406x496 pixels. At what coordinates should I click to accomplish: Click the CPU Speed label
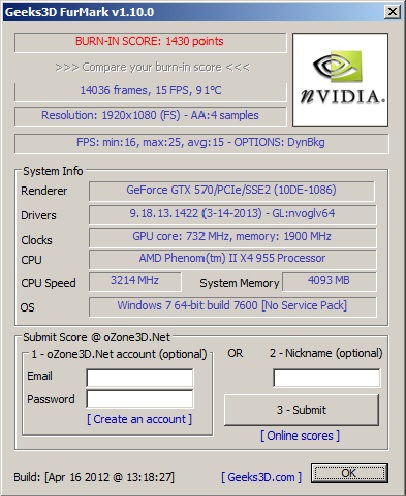click(48, 283)
